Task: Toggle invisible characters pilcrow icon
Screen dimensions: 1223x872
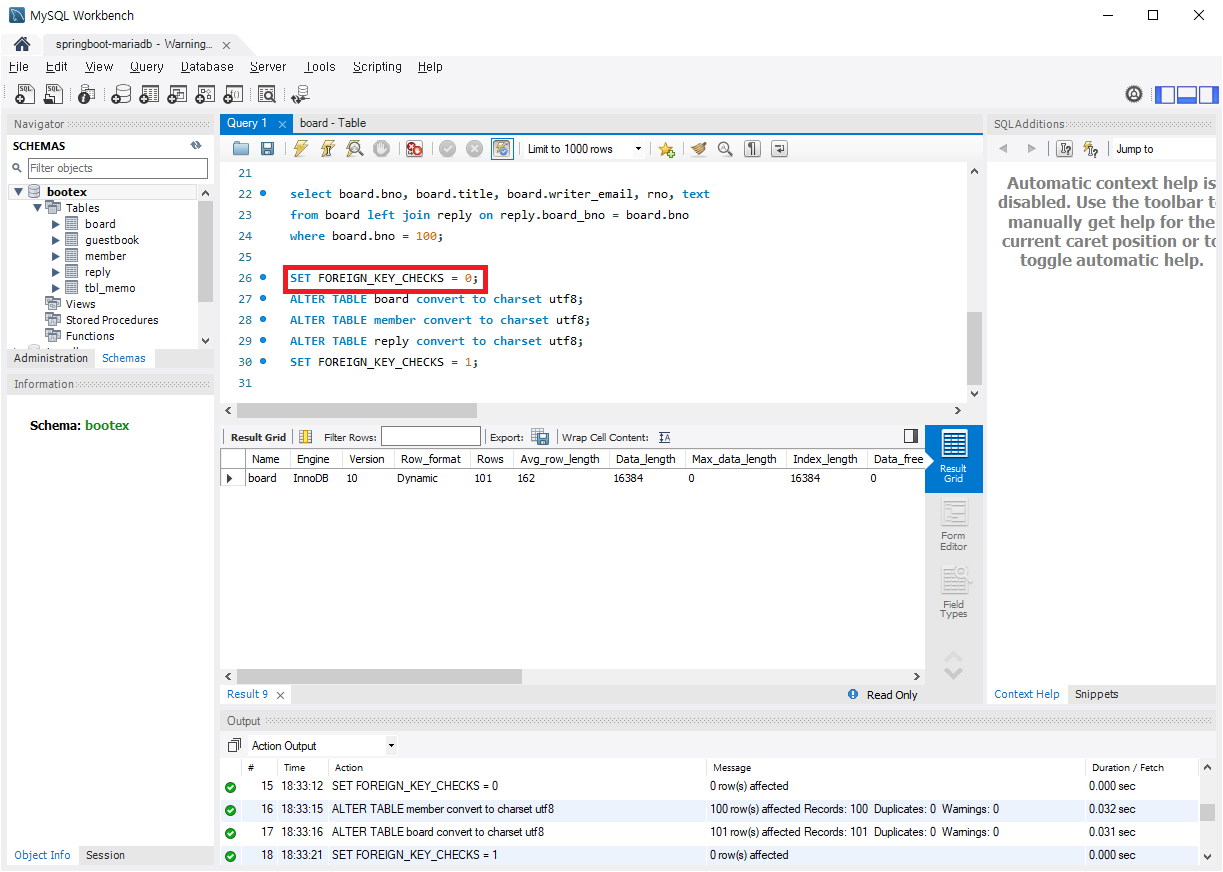Action: coord(752,149)
